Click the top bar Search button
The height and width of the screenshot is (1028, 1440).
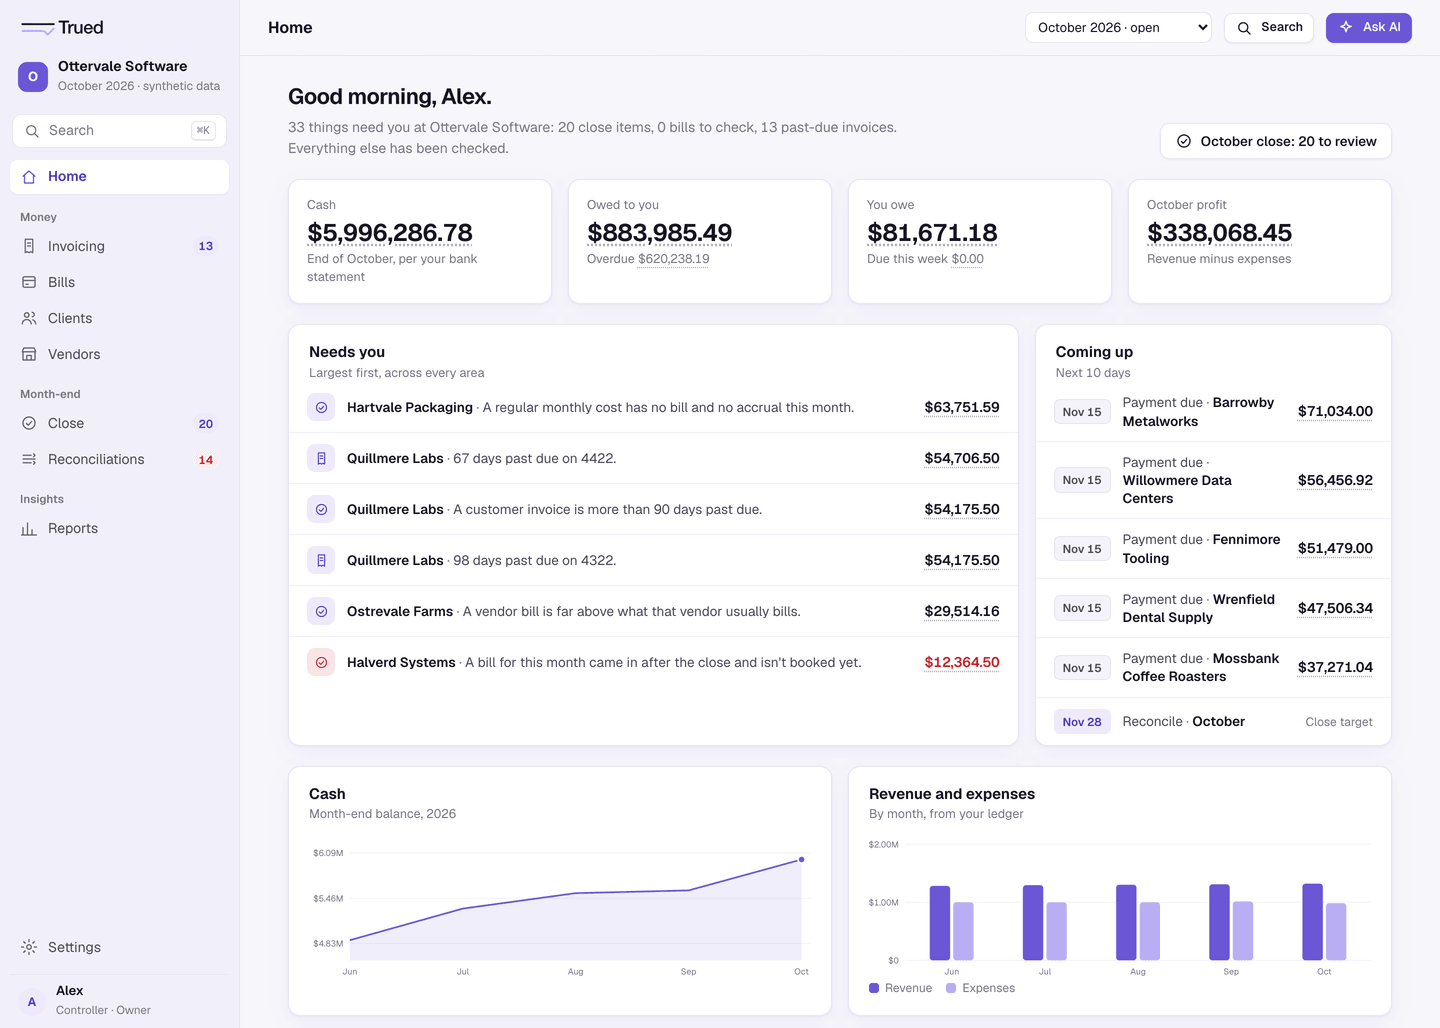point(1269,28)
